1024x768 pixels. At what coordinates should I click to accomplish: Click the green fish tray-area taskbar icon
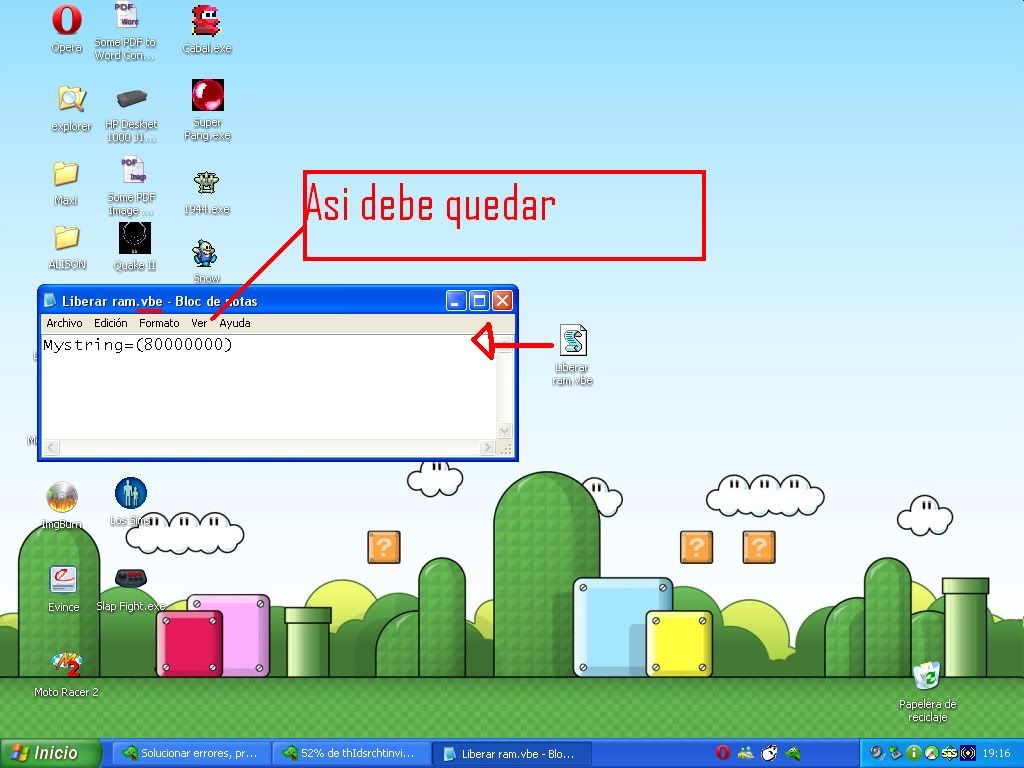click(793, 753)
